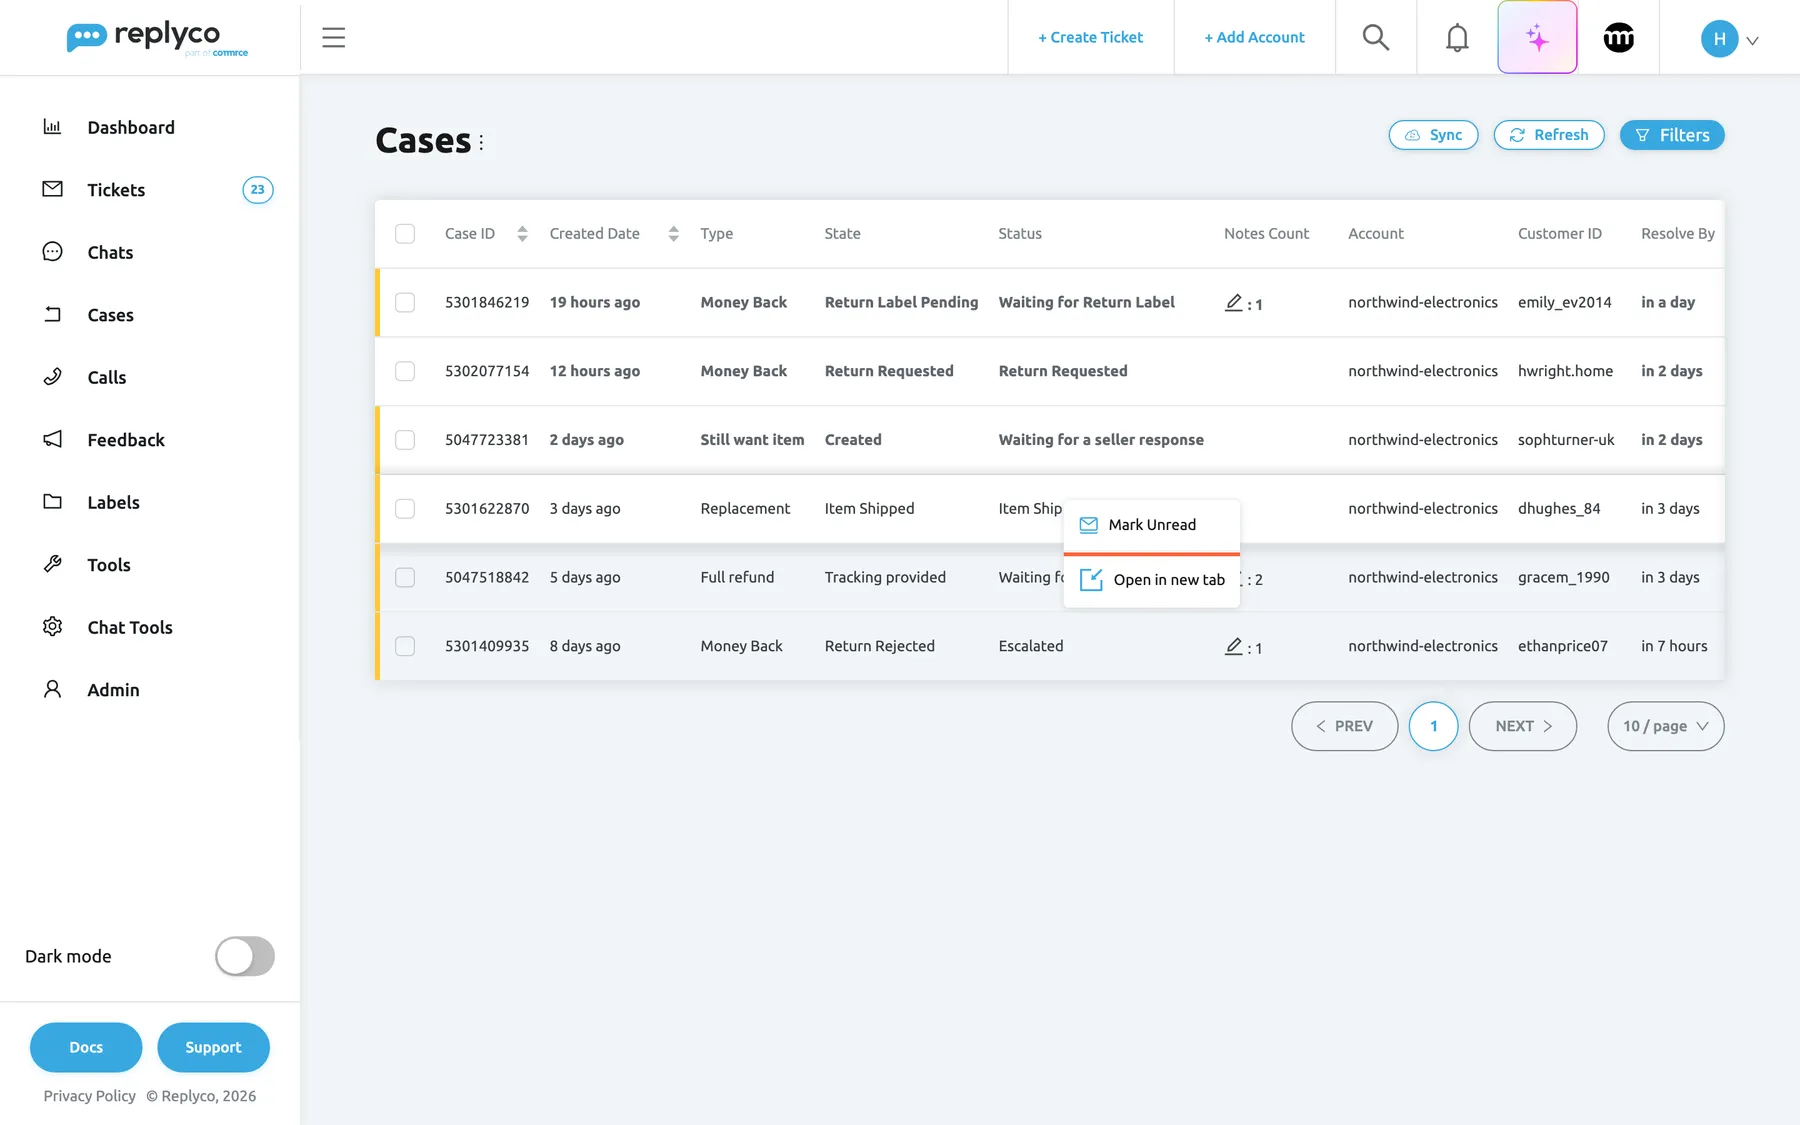Viewport: 1800px width, 1125px height.
Task: Check the box for case 5302077154
Action: click(x=405, y=371)
